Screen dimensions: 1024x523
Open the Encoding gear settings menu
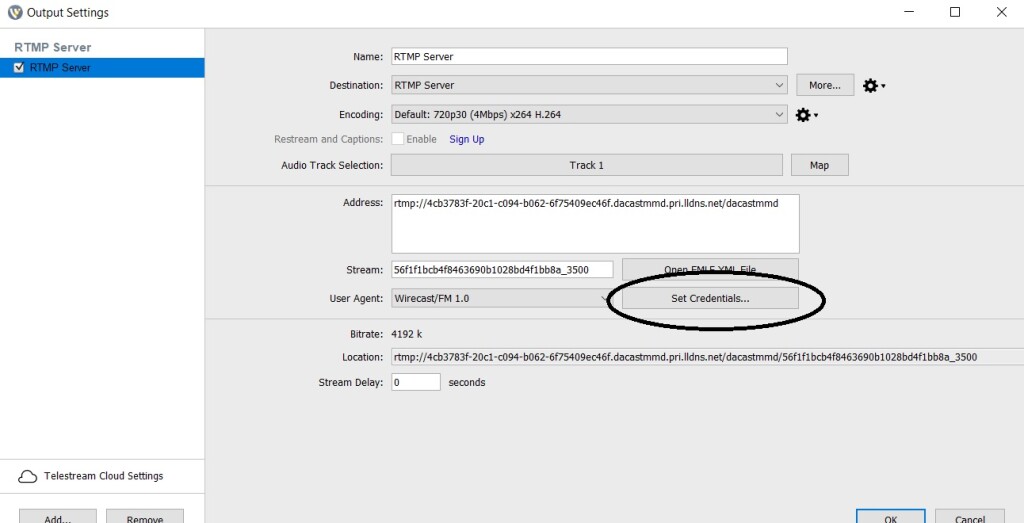point(807,115)
